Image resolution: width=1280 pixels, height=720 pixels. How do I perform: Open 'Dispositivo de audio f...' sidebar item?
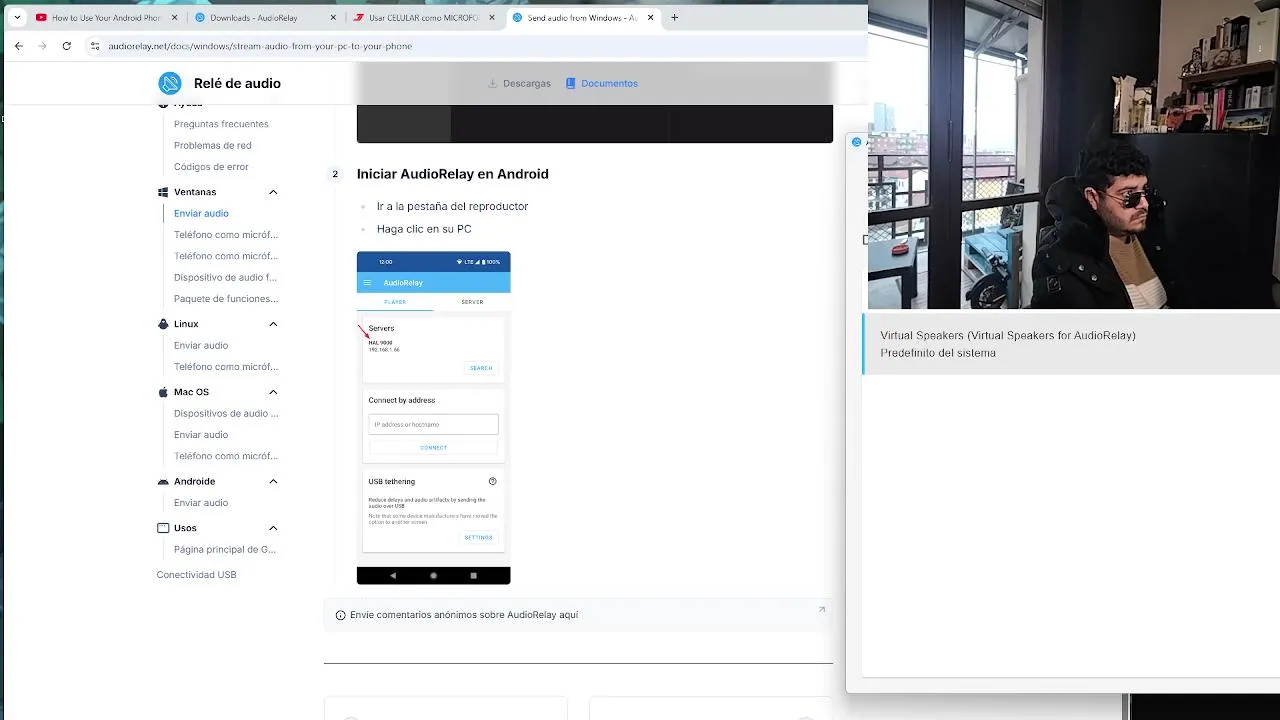[x=225, y=278]
